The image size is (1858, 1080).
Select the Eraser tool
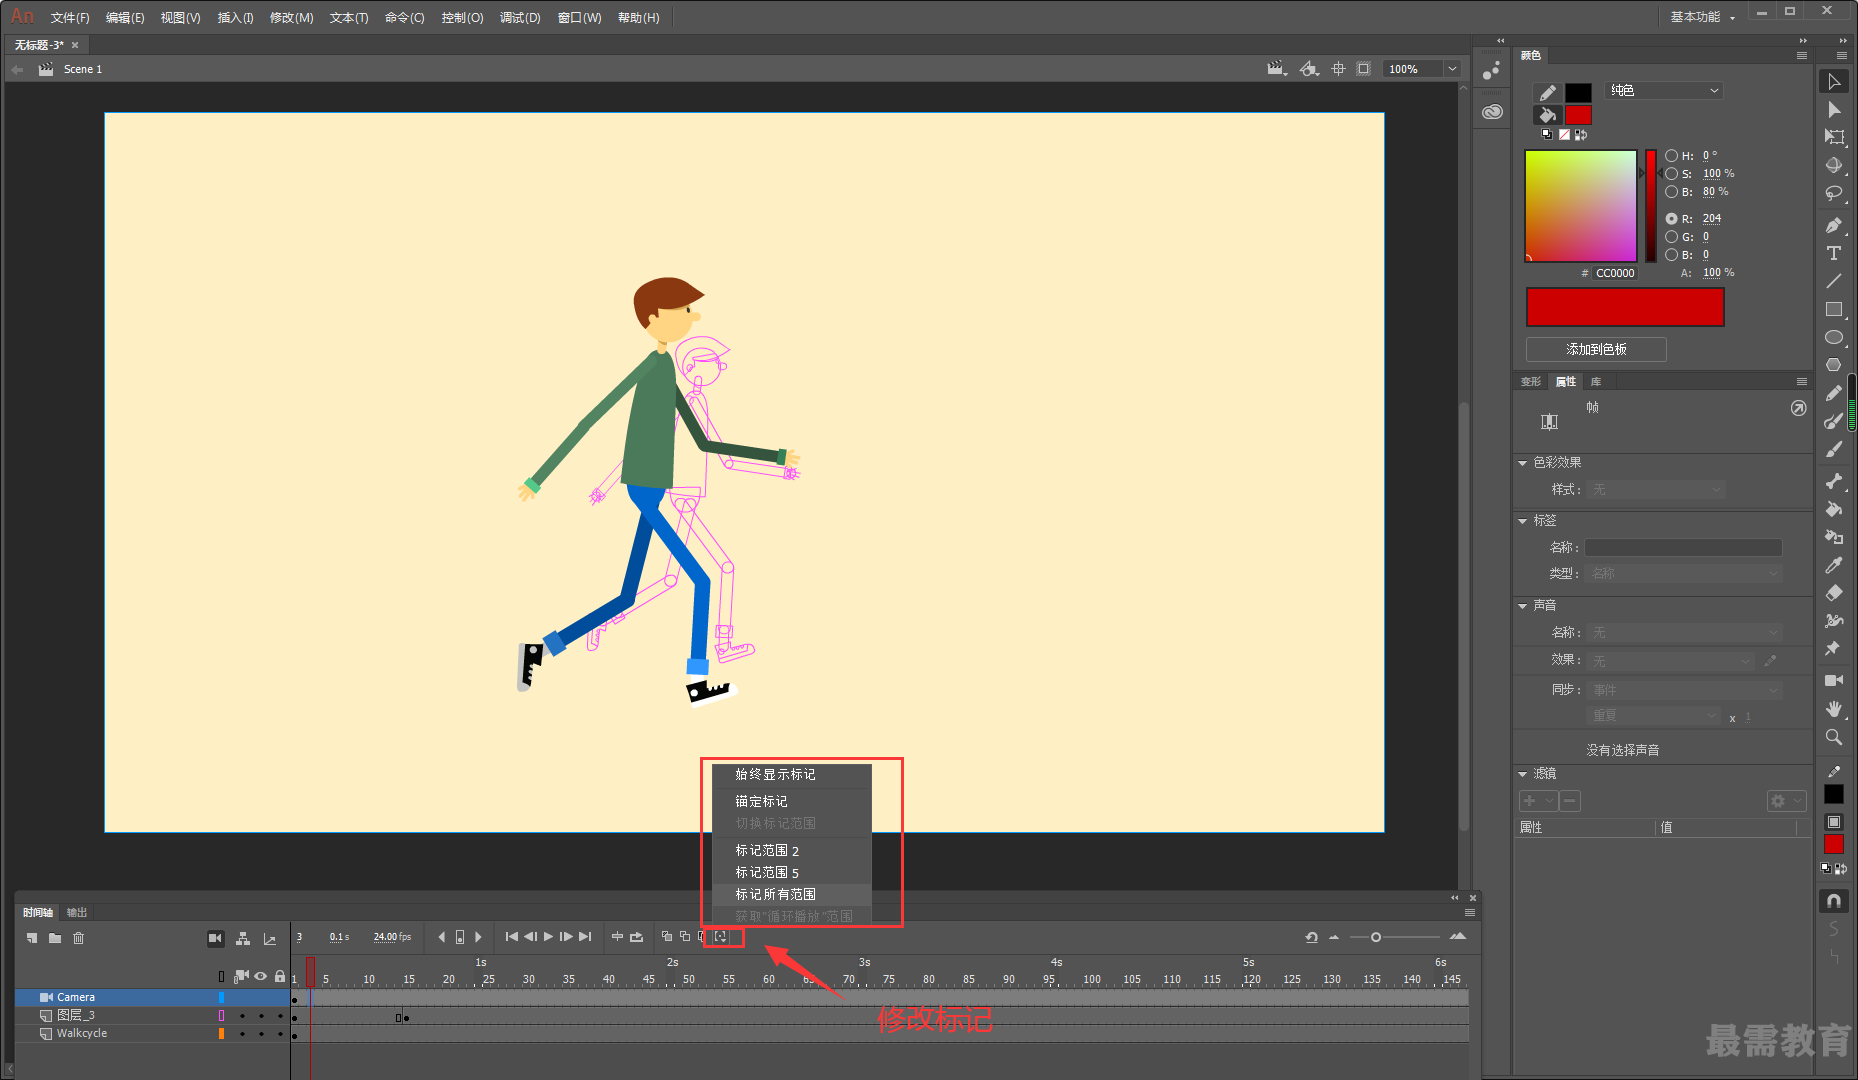click(1833, 593)
